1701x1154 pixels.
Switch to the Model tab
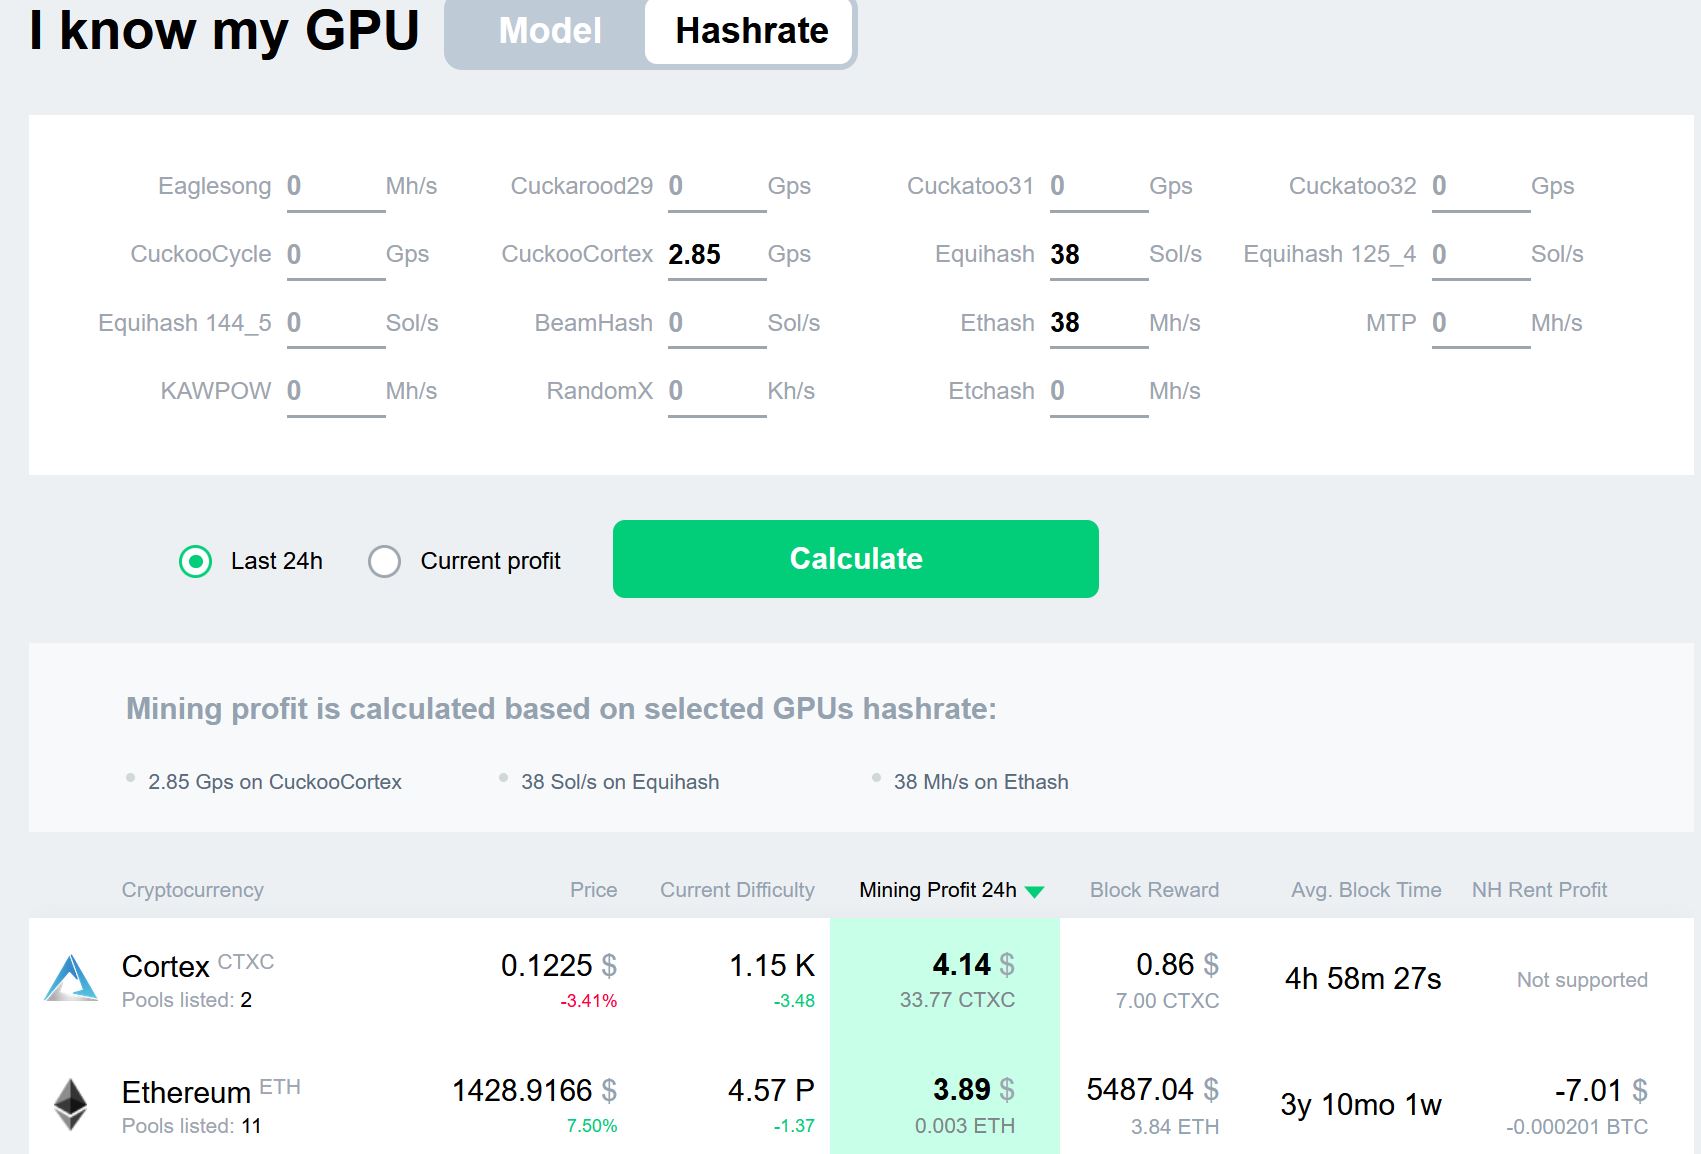pyautogui.click(x=549, y=31)
